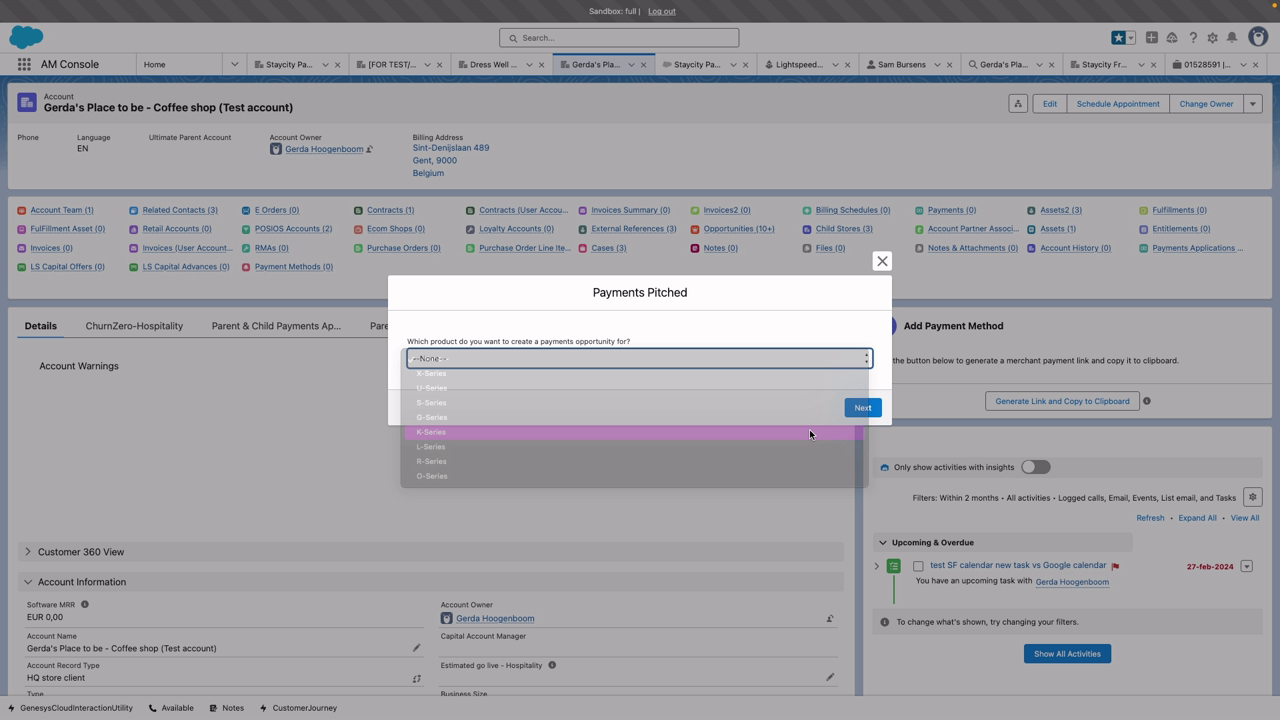Click the green task icon in timeline
The height and width of the screenshot is (720, 1280).
point(894,566)
